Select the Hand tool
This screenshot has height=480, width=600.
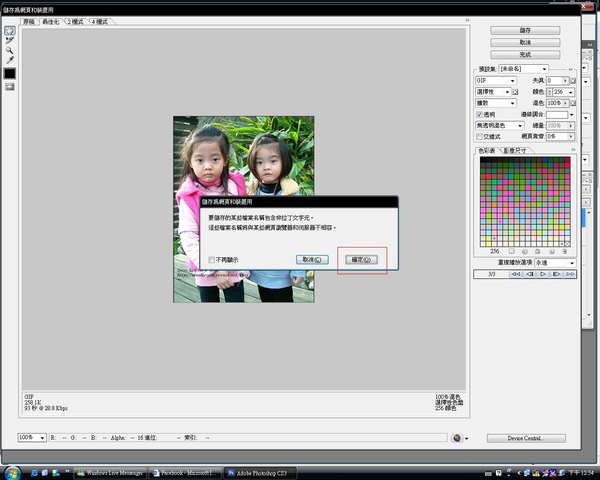pos(10,31)
